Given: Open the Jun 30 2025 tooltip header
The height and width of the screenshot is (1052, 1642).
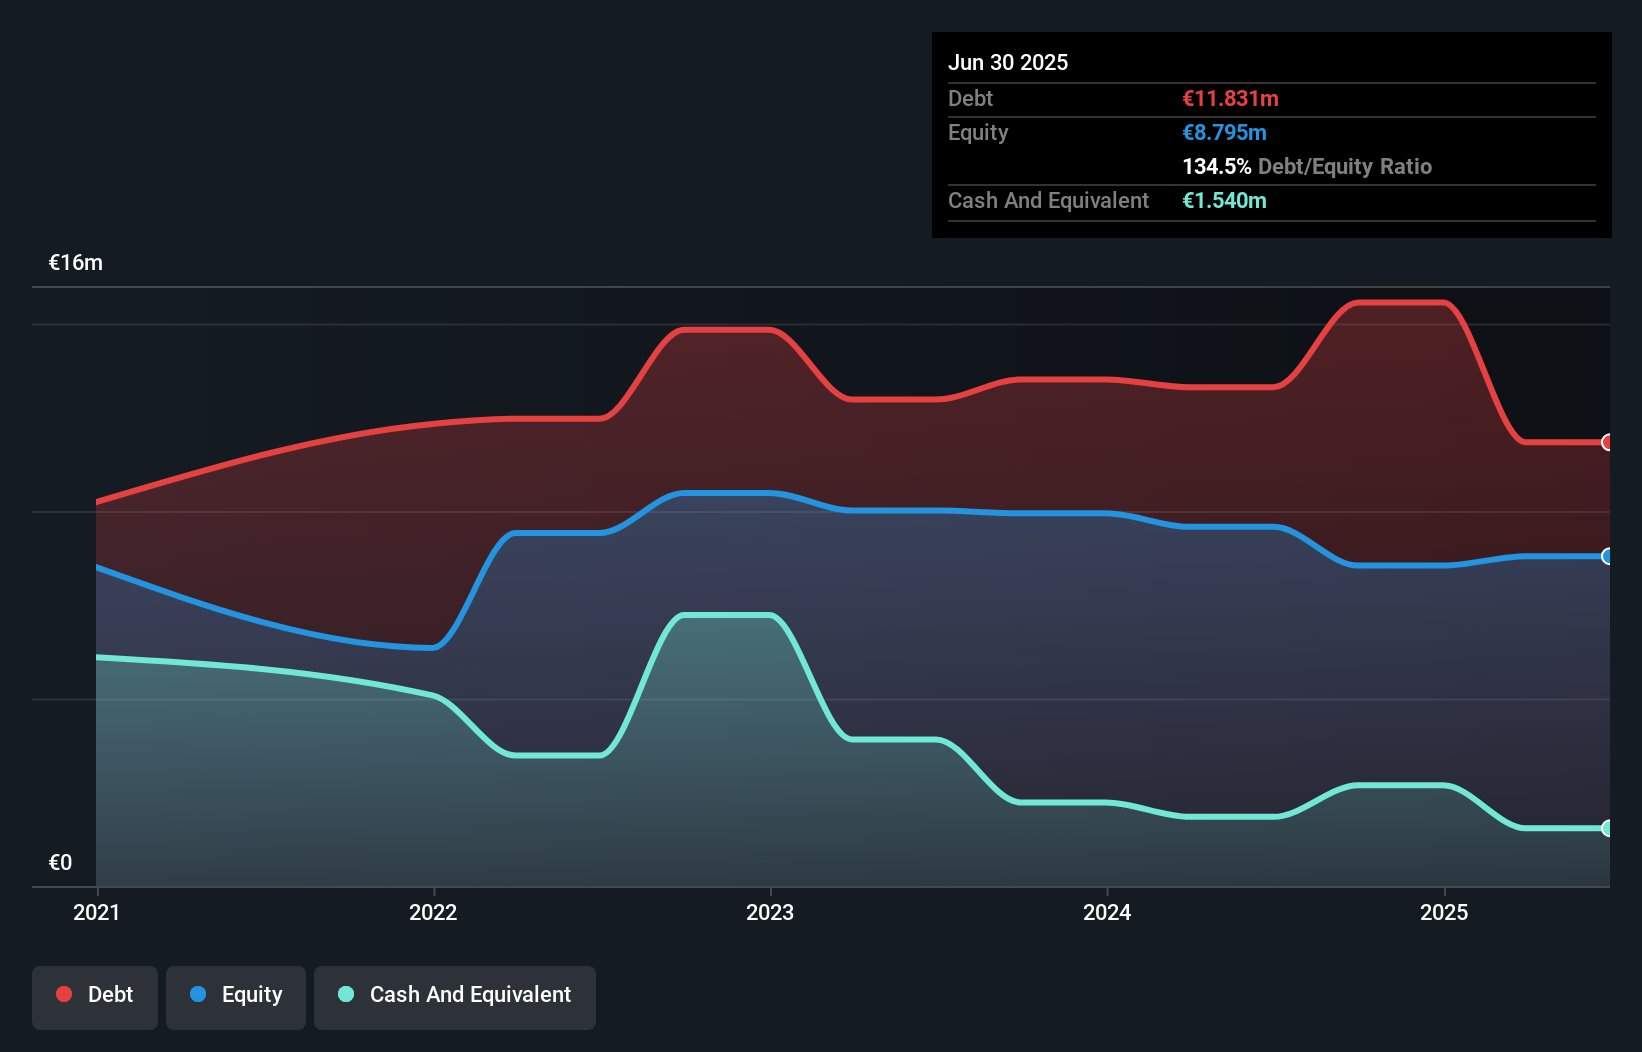Looking at the screenshot, I should pyautogui.click(x=1008, y=62).
